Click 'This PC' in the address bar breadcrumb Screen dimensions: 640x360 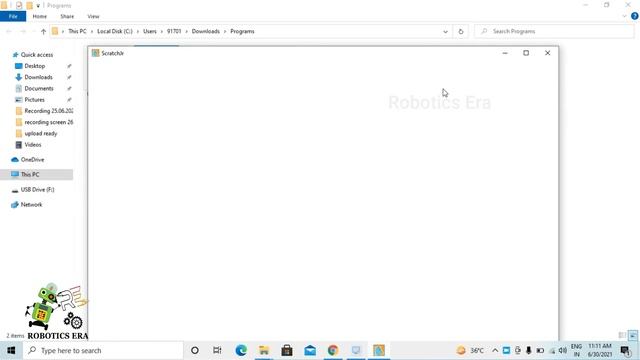(77, 31)
